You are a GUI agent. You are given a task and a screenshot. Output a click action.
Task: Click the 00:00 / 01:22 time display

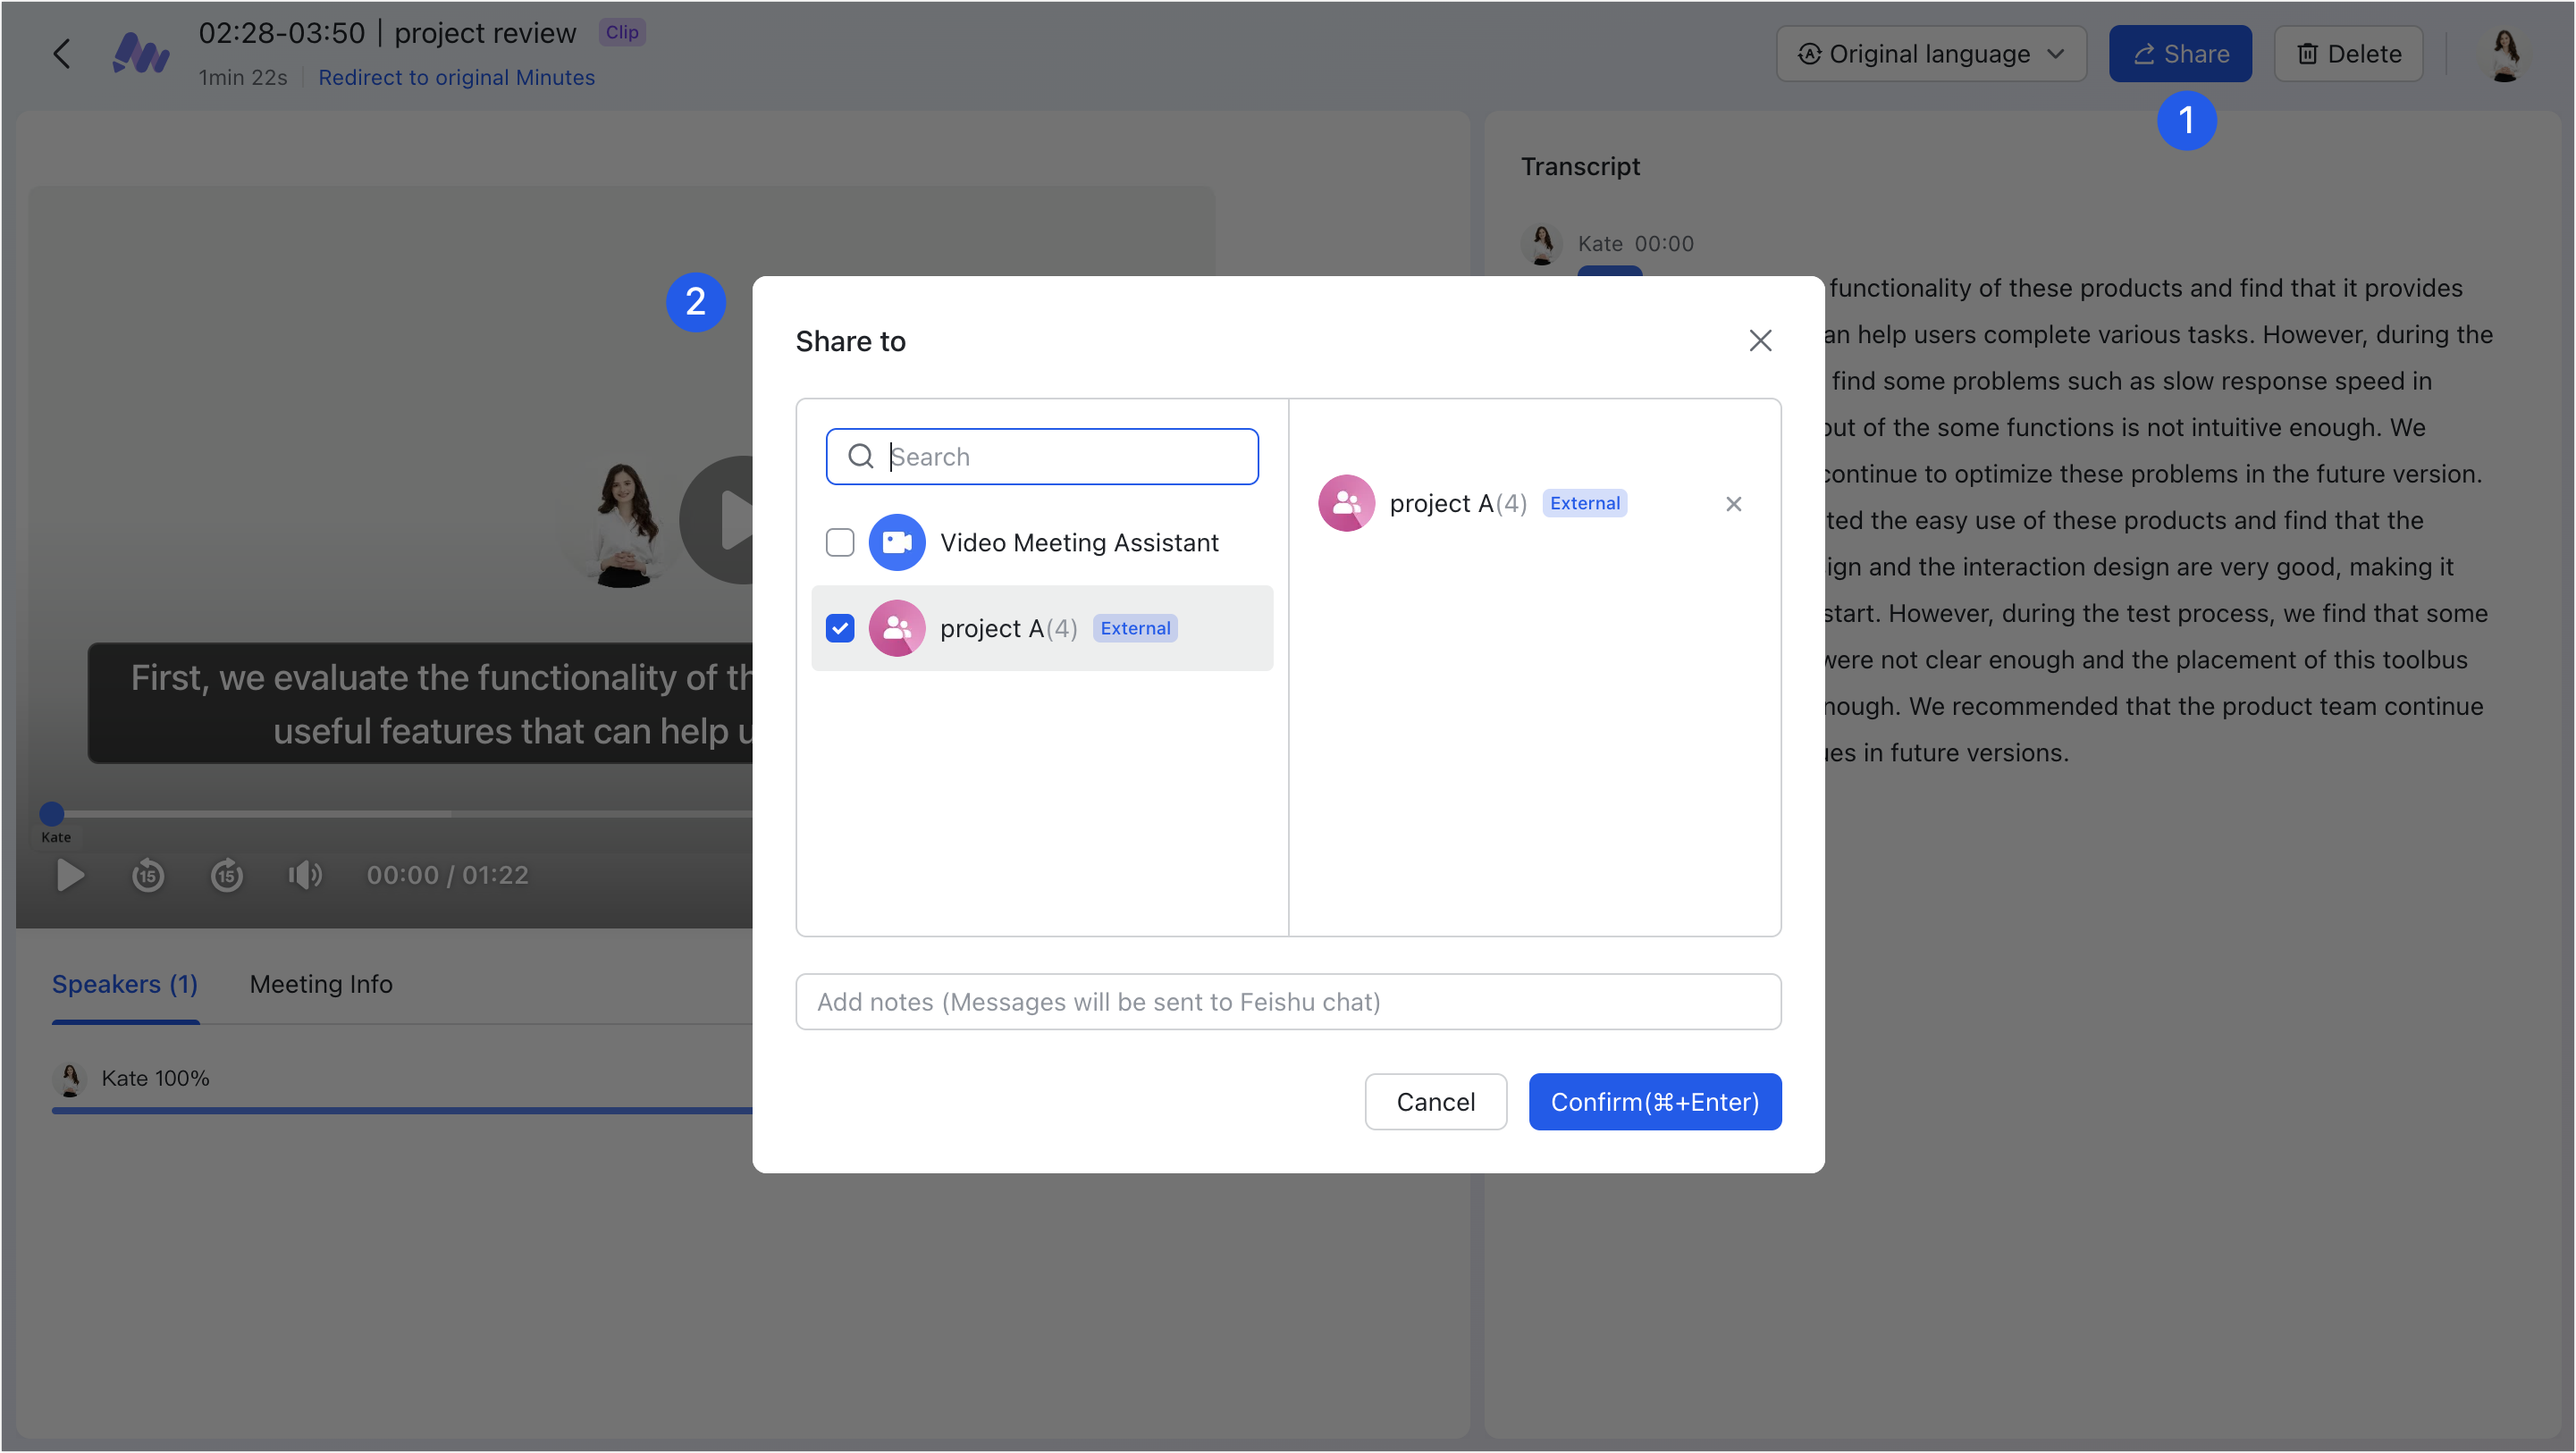447,875
